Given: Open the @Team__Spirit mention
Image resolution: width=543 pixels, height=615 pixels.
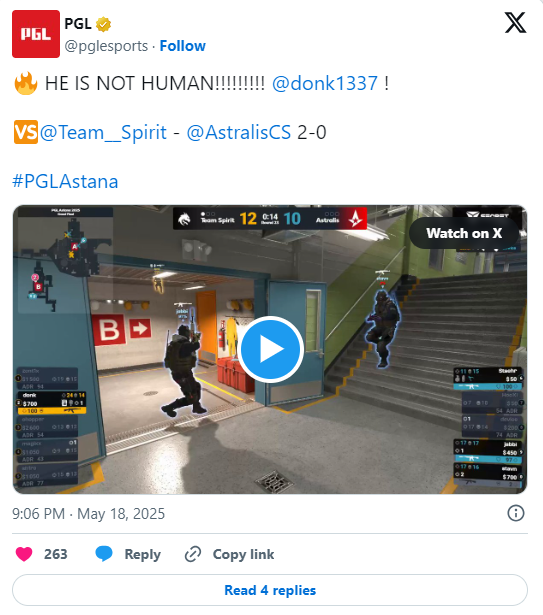Looking at the screenshot, I should (103, 133).
